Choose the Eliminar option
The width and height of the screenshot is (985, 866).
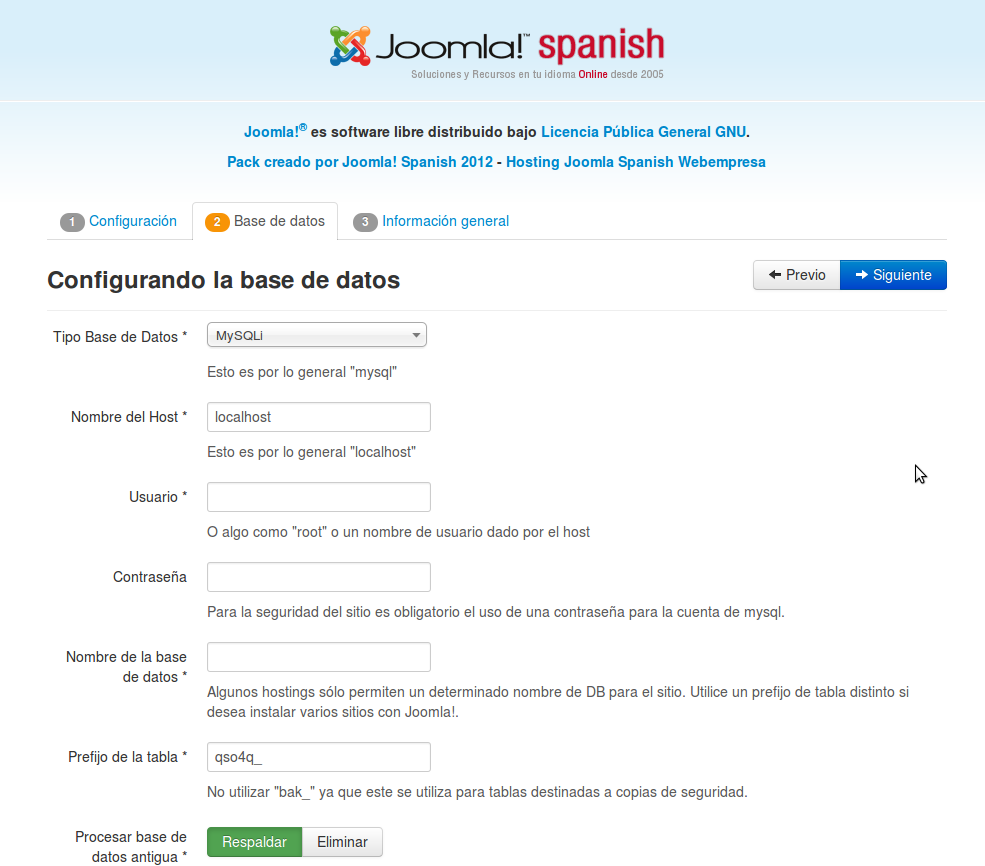(342, 842)
